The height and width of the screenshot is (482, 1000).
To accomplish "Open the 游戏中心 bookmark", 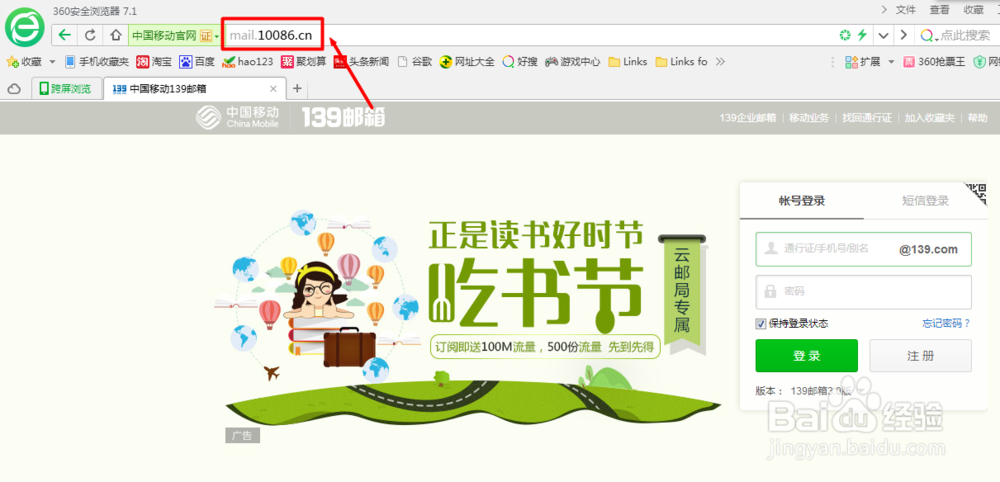I will click(x=572, y=62).
